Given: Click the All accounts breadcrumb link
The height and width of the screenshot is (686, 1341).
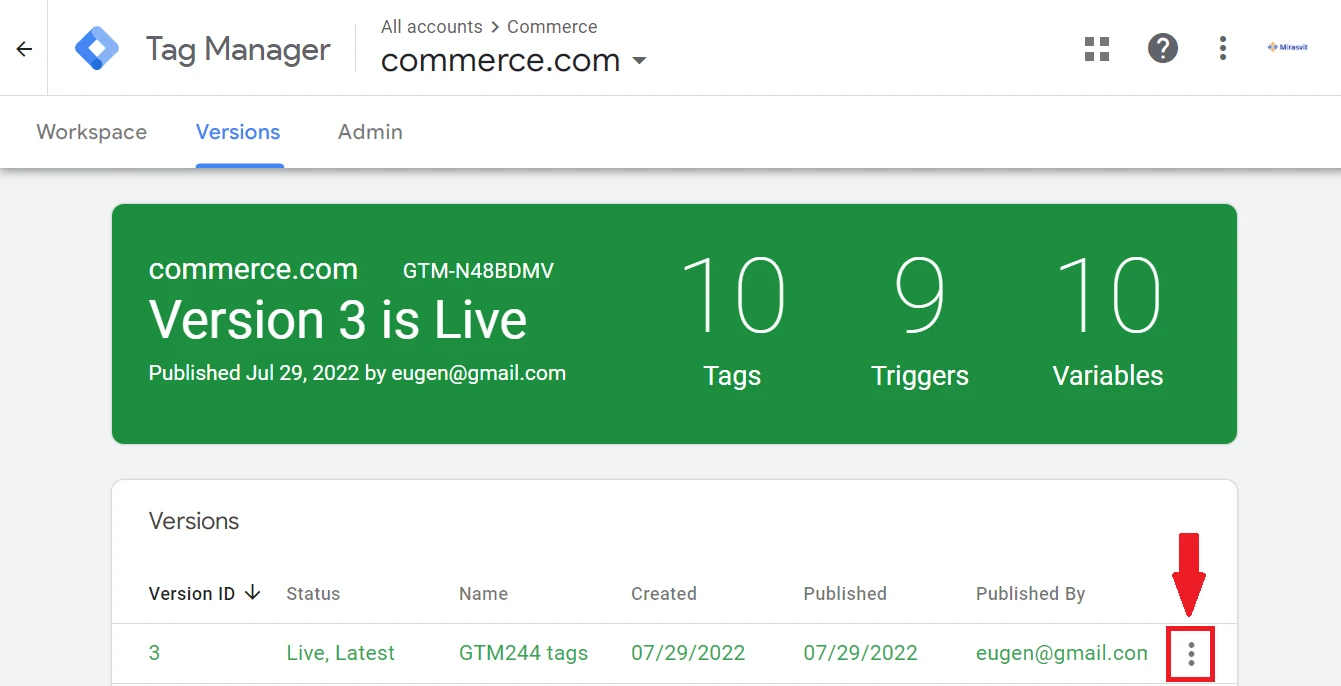Looking at the screenshot, I should [431, 27].
